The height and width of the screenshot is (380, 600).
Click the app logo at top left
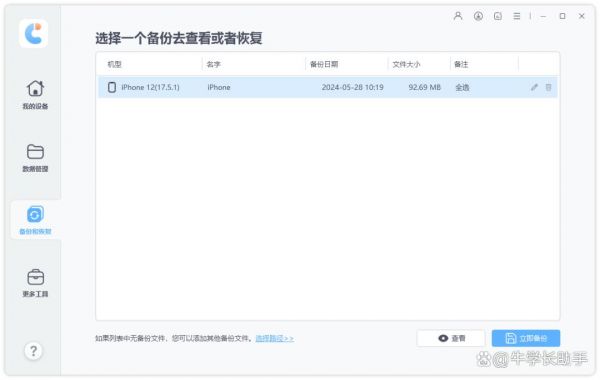pos(34,34)
